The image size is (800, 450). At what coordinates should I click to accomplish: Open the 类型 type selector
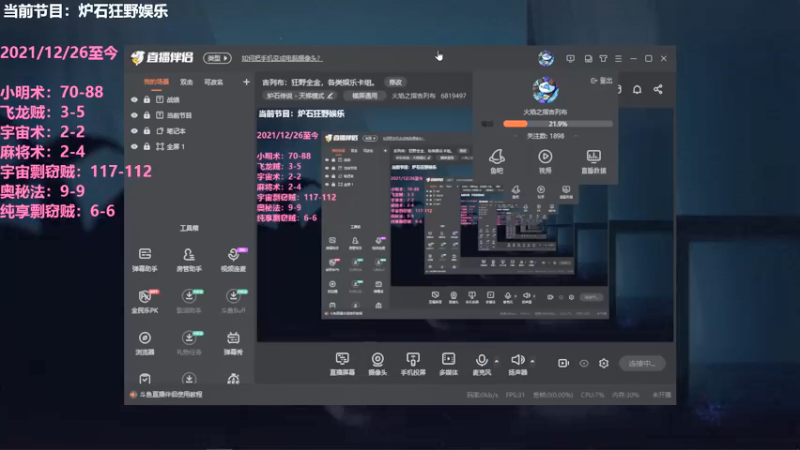217,58
